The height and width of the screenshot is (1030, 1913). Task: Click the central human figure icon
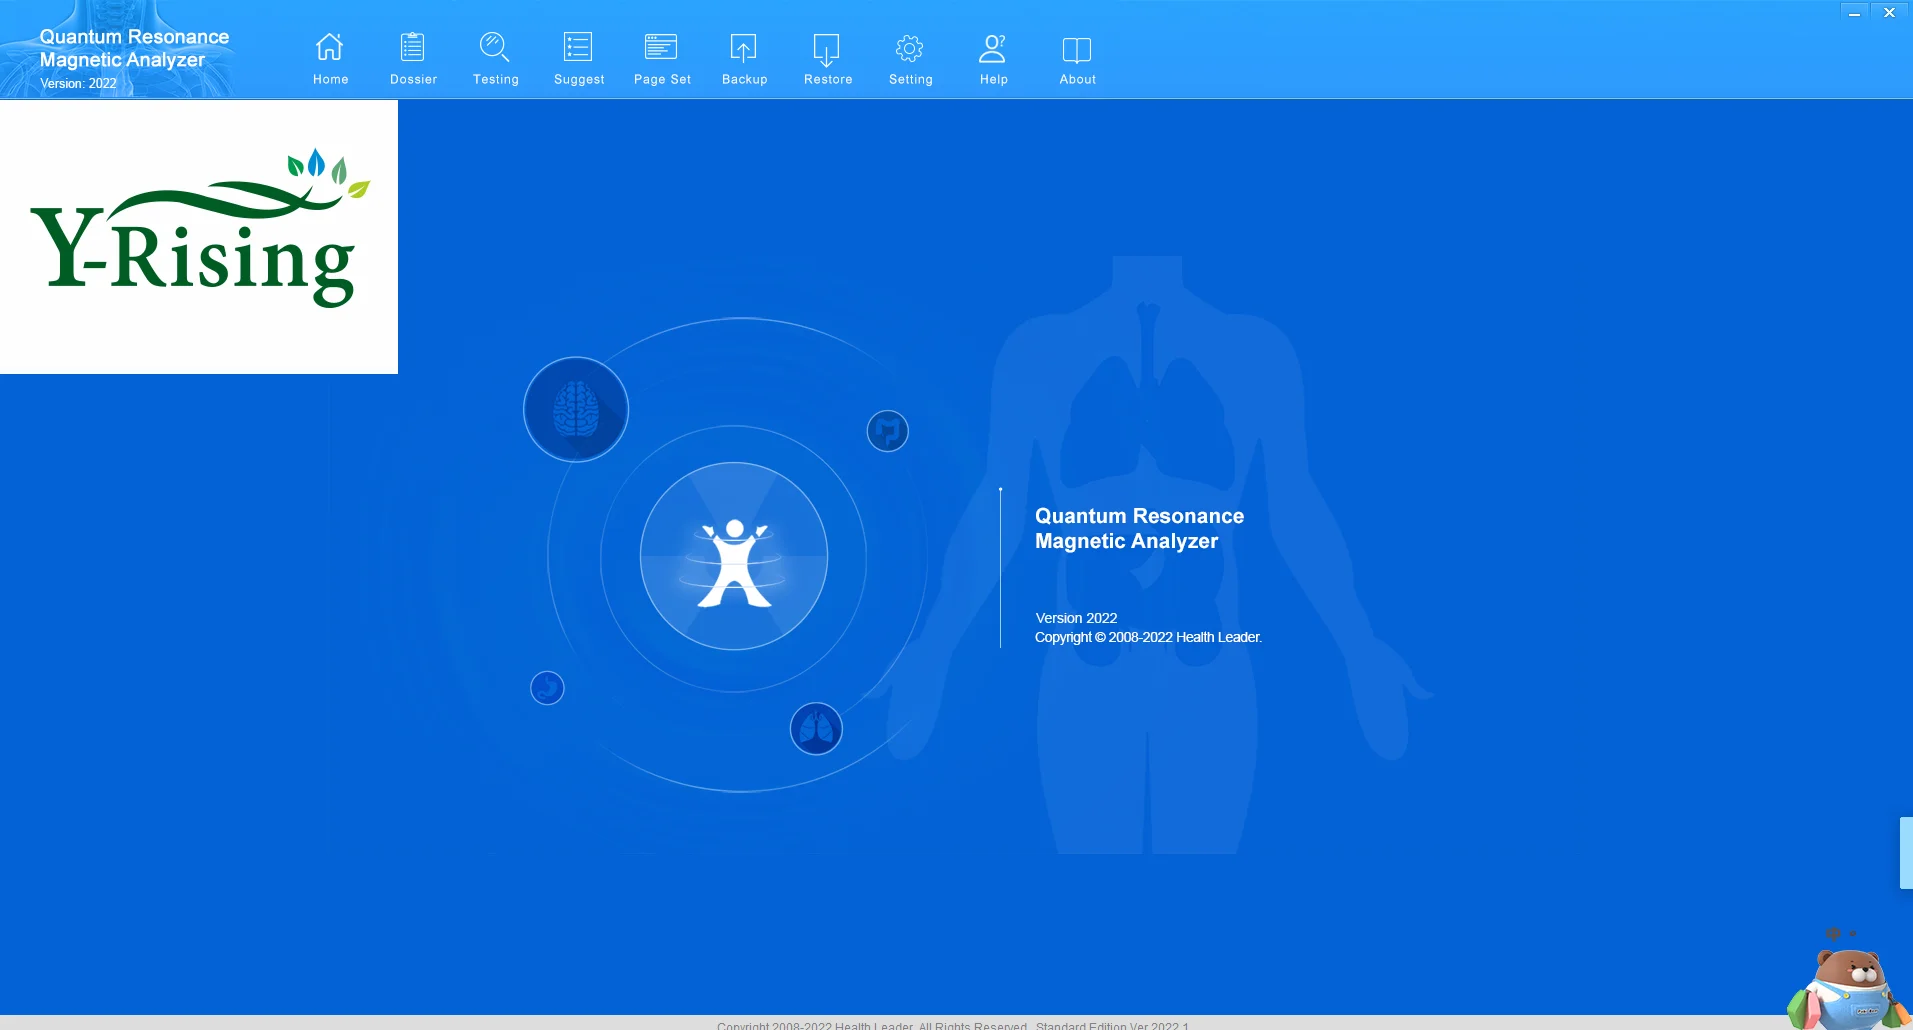coord(734,556)
